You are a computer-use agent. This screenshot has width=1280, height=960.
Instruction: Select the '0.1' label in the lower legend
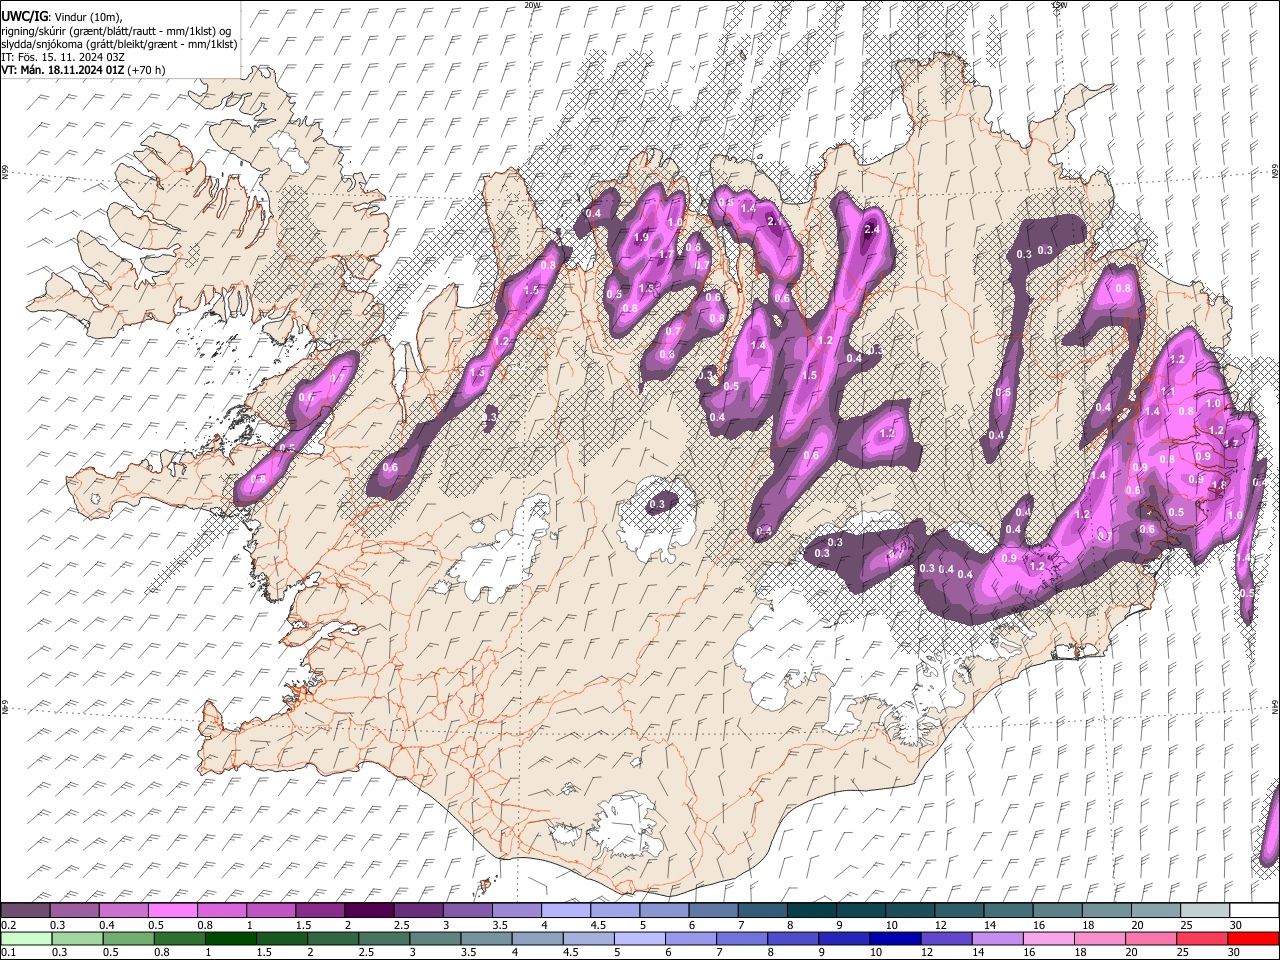pos(8,953)
